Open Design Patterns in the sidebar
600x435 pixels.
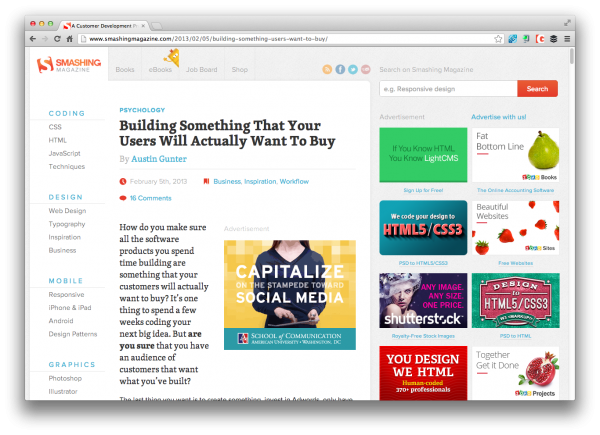[73, 334]
